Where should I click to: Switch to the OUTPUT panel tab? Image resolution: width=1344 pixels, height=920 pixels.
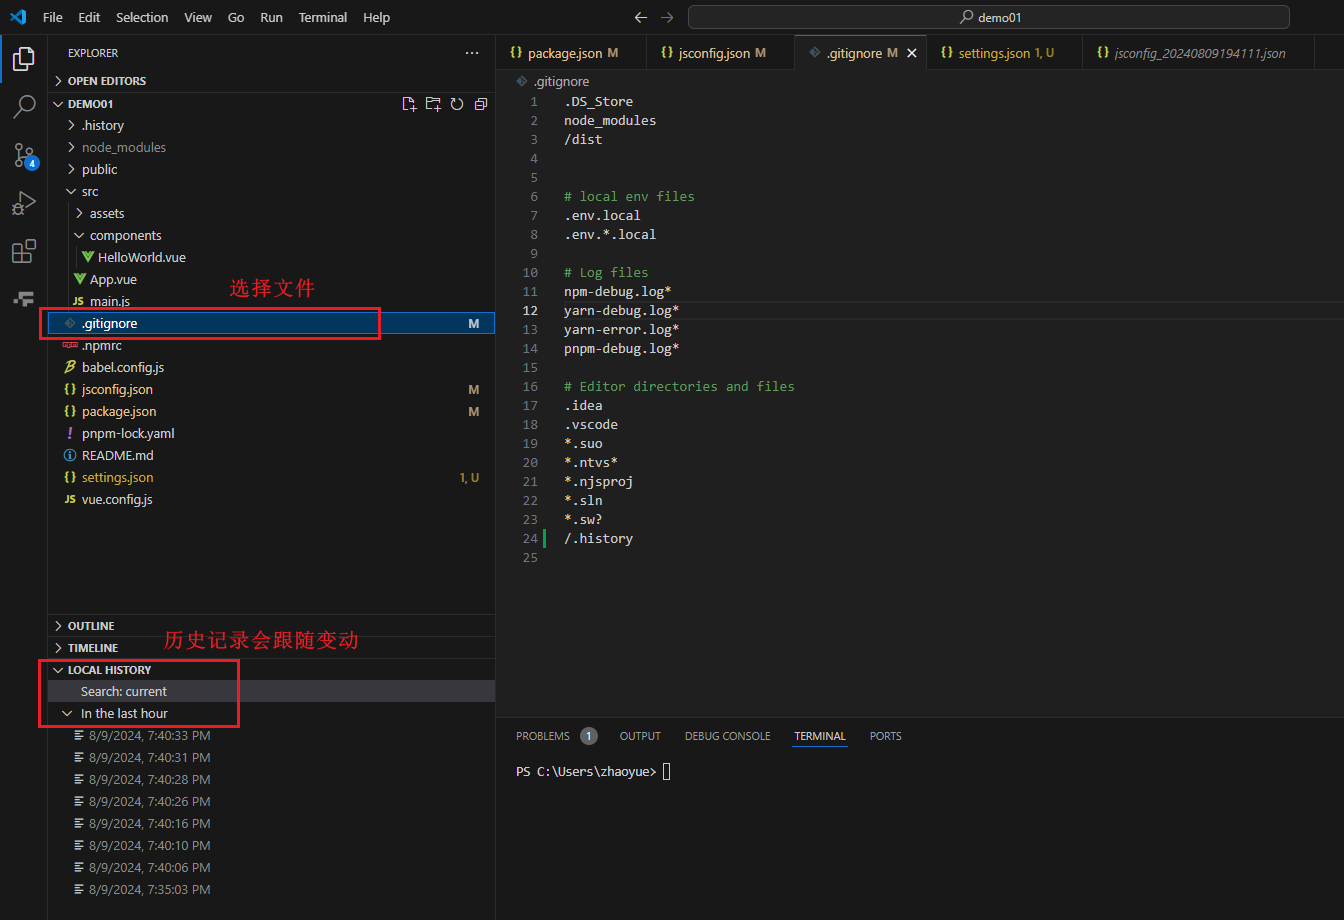pos(640,736)
